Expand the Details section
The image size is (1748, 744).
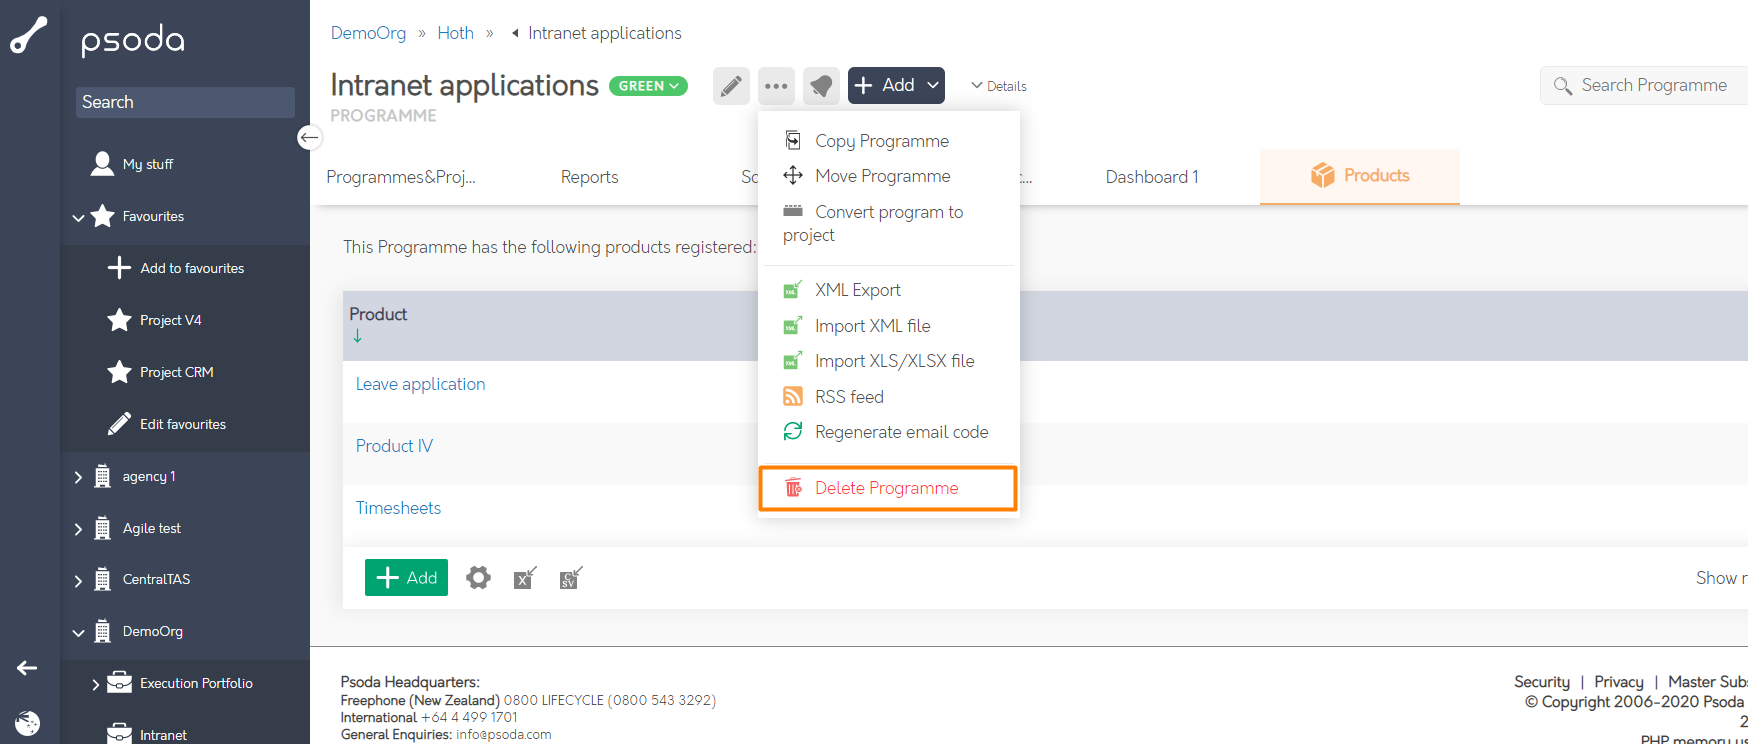(x=999, y=86)
